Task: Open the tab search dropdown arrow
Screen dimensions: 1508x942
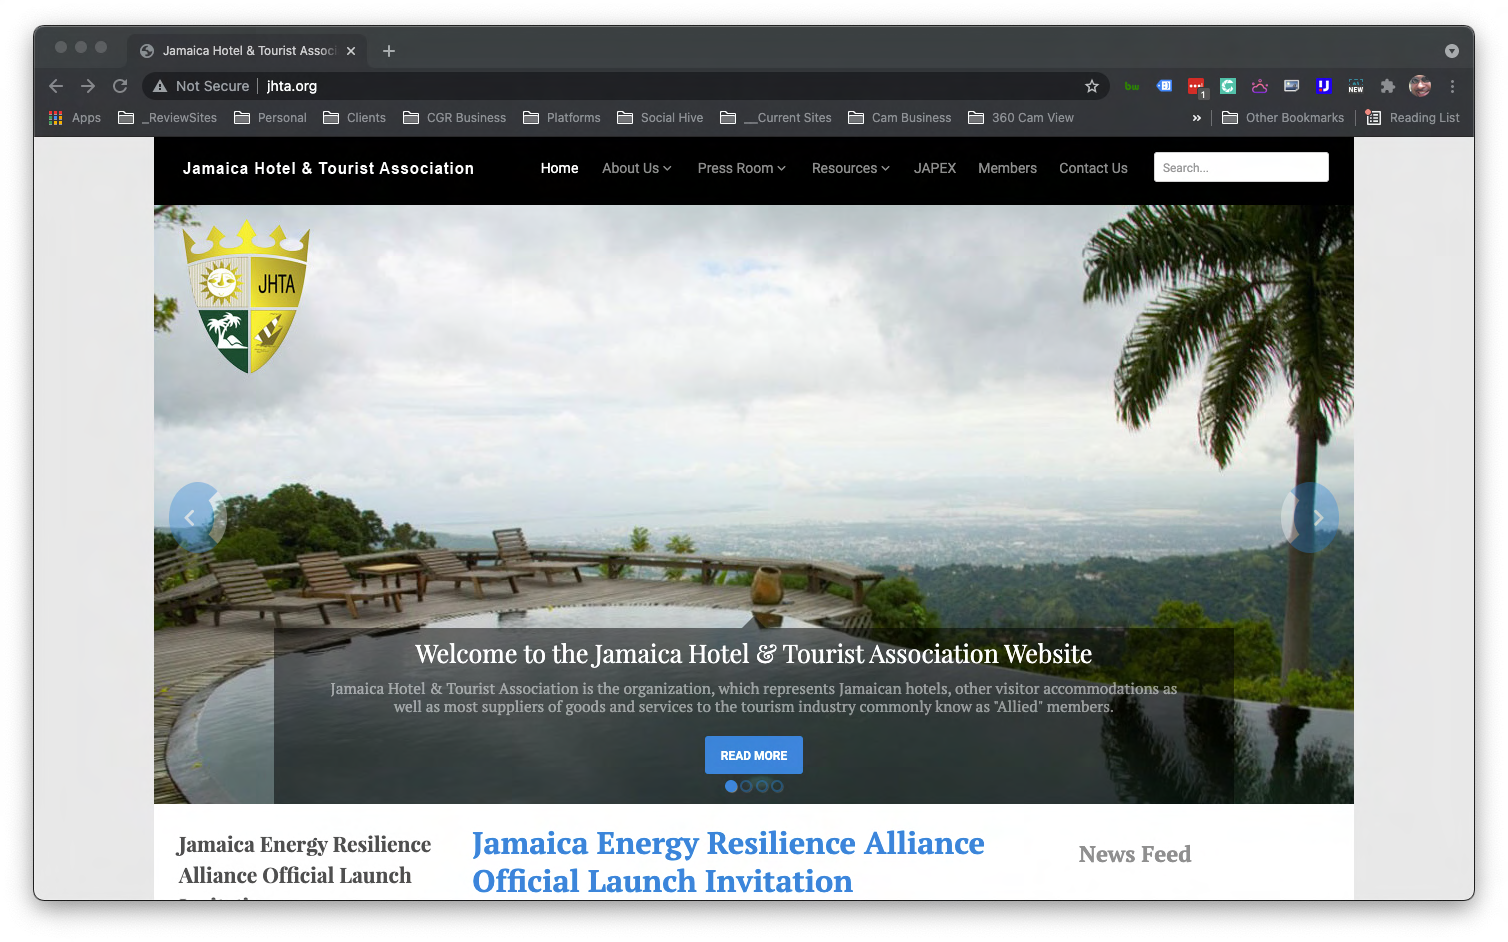Action: 1452,51
